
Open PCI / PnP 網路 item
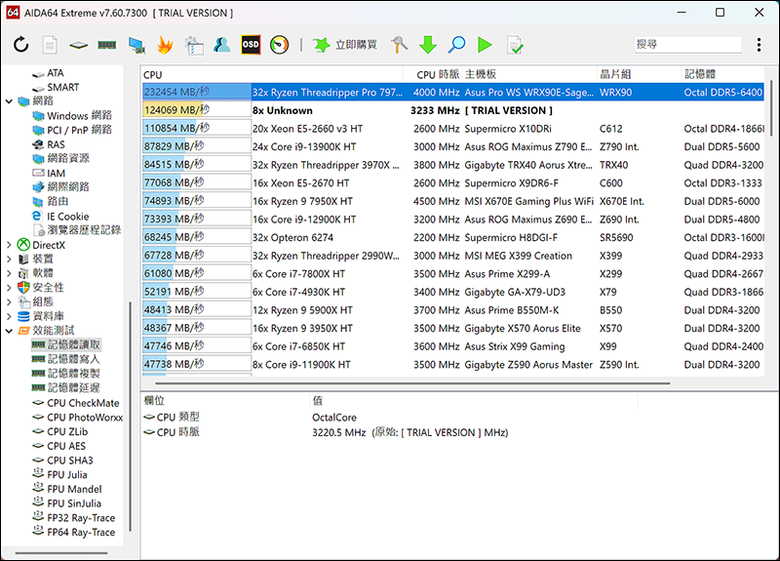click(72, 130)
